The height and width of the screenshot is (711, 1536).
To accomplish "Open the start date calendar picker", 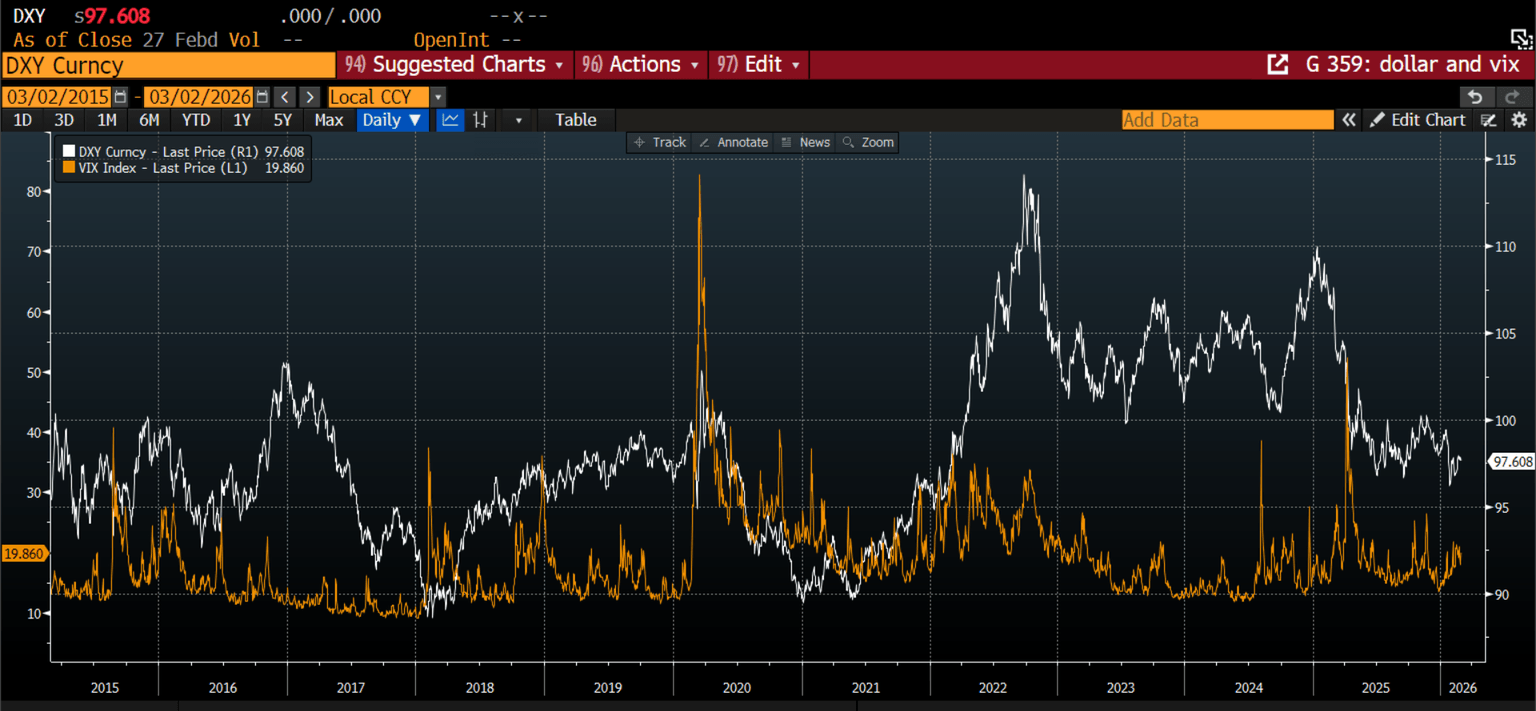I will [x=120, y=96].
